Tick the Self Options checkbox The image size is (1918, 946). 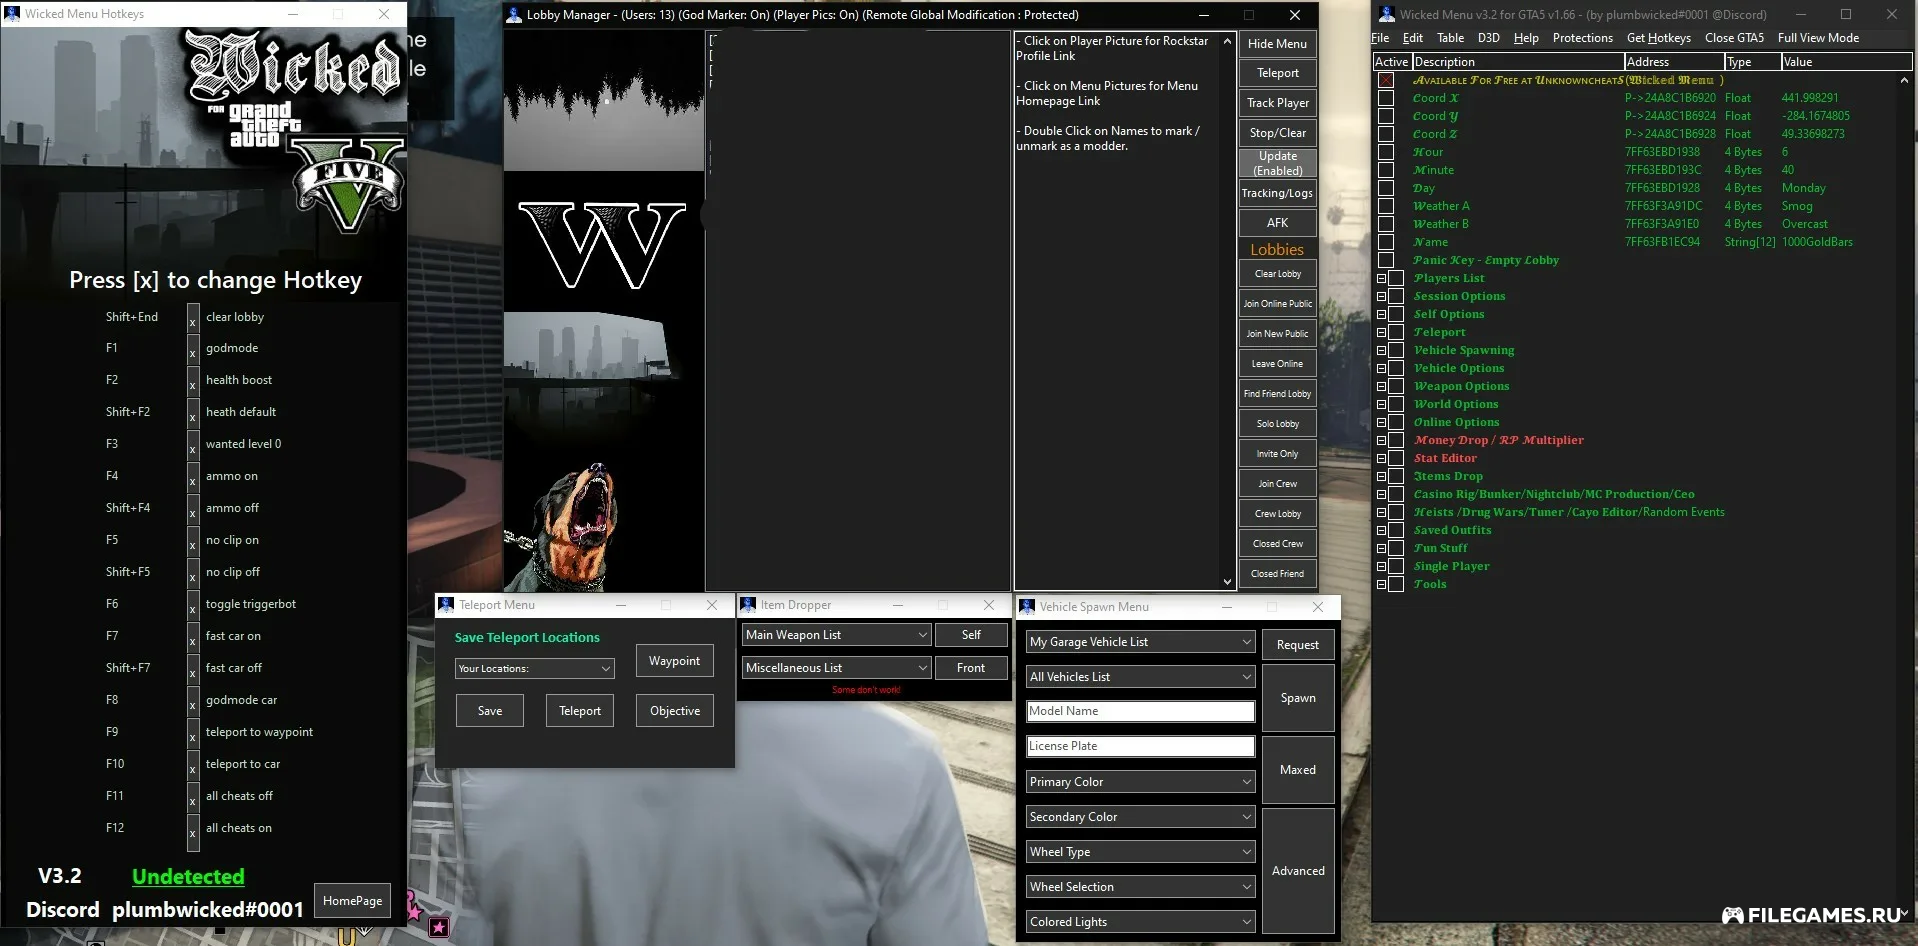click(1396, 314)
